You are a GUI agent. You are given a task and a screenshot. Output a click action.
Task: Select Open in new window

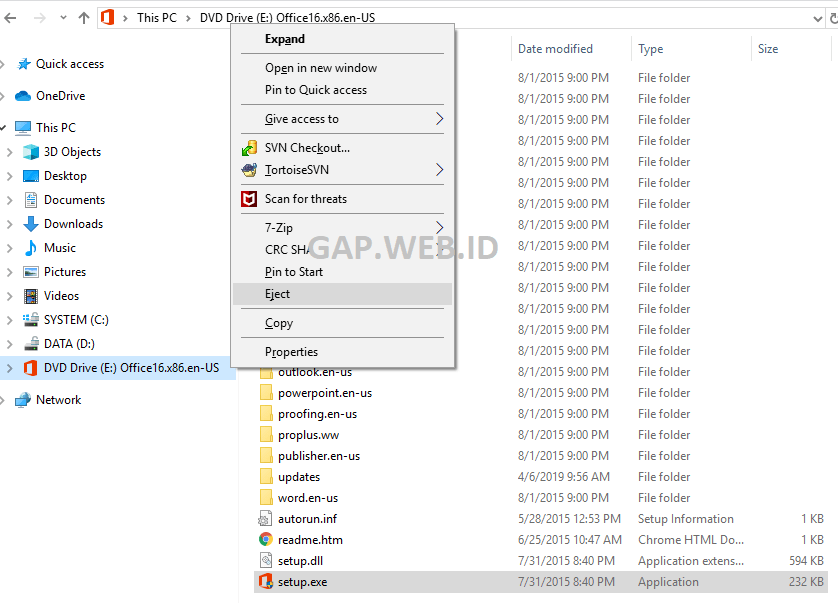343,68
